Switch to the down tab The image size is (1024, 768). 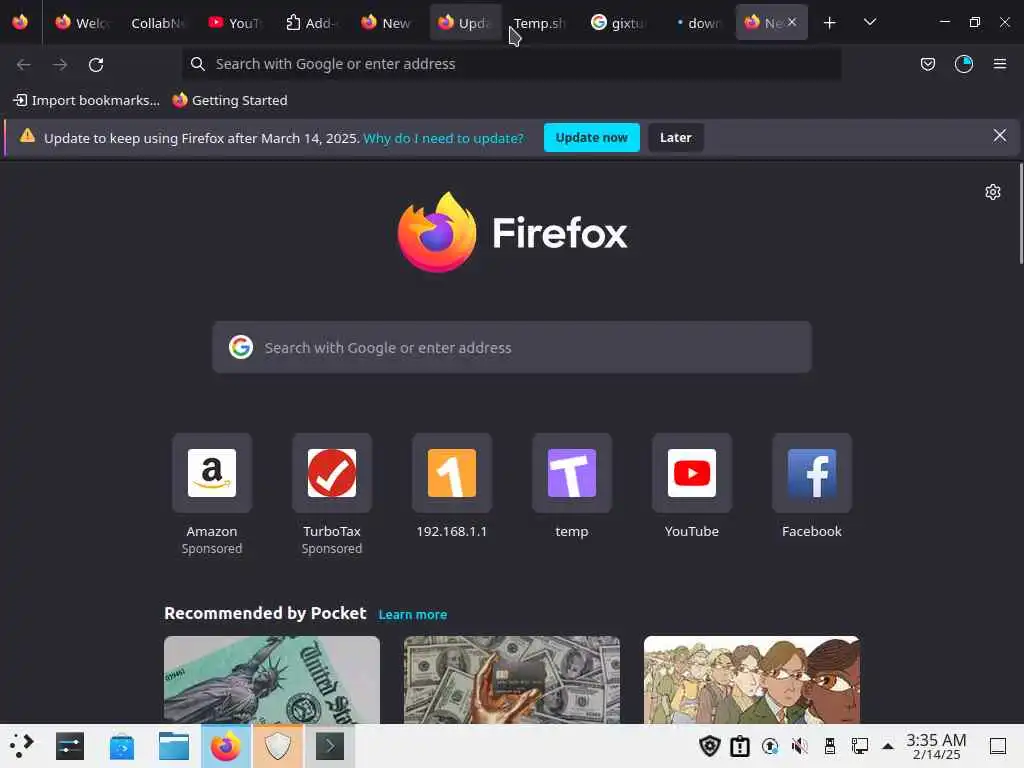click(x=695, y=23)
